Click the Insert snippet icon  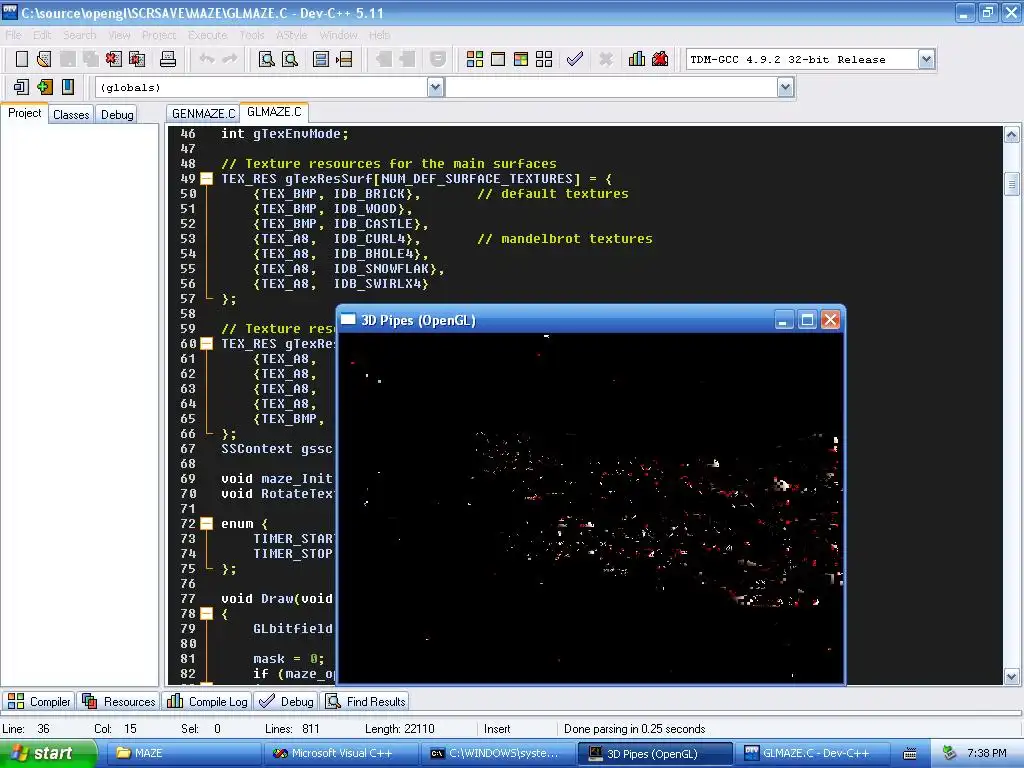[21, 87]
